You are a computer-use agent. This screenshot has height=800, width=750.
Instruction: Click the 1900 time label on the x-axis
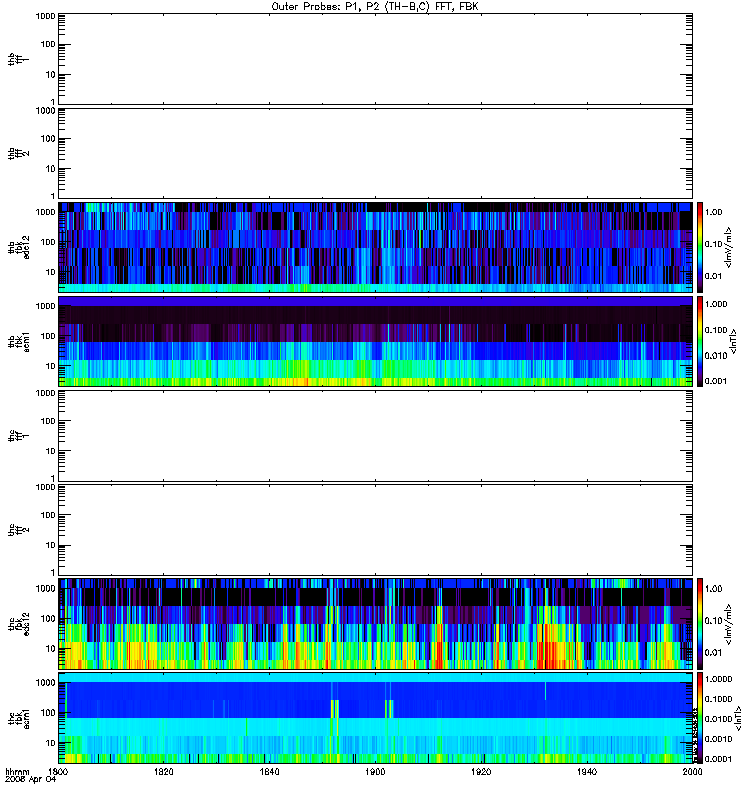point(376,771)
